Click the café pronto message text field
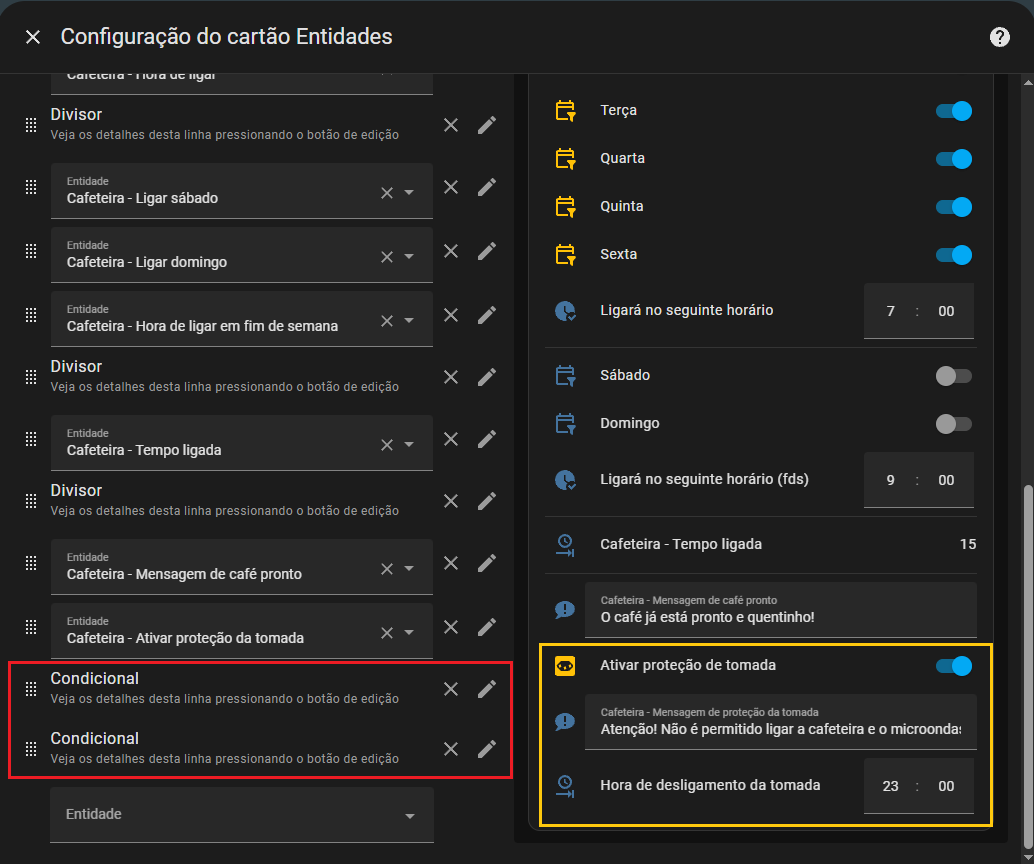 pyautogui.click(x=780, y=610)
